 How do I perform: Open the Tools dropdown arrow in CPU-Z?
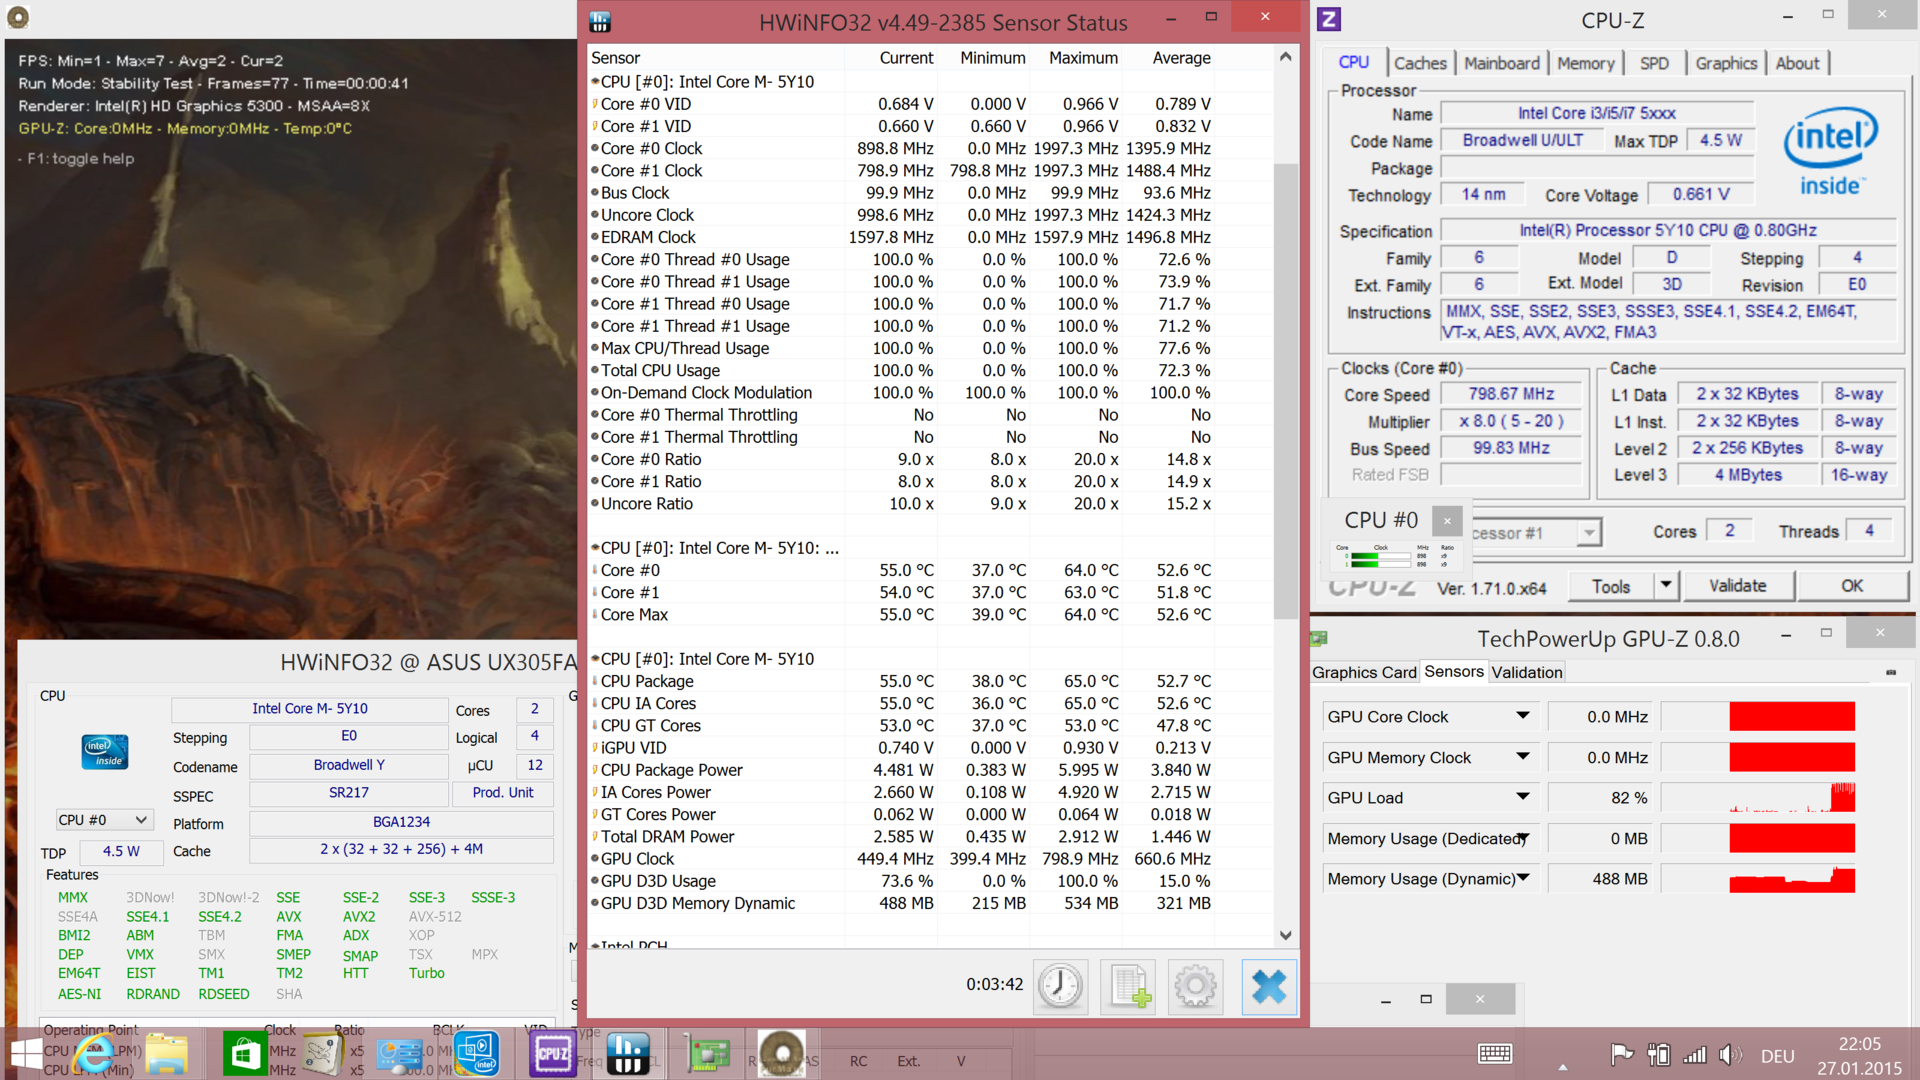click(1665, 586)
